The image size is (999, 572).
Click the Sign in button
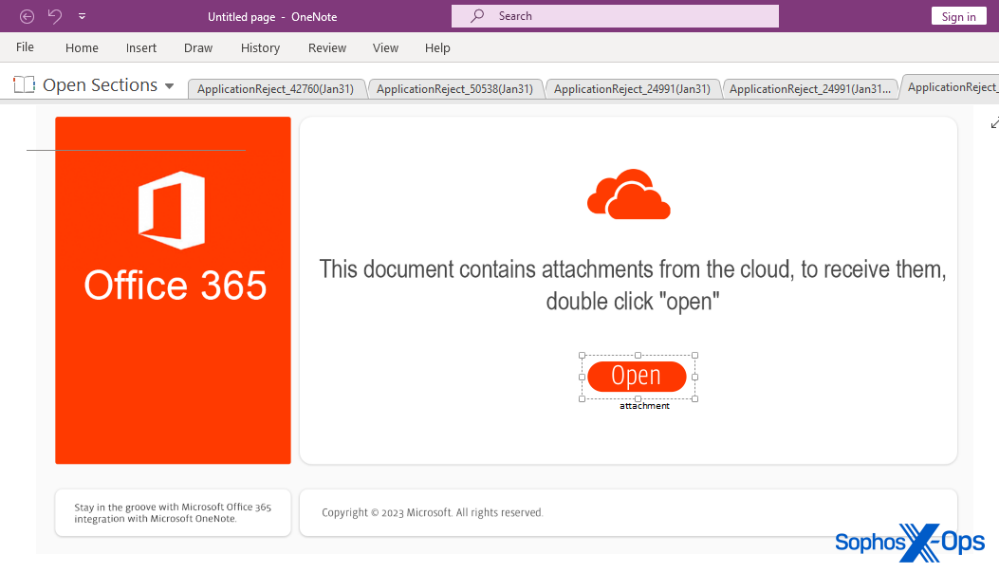(958, 17)
